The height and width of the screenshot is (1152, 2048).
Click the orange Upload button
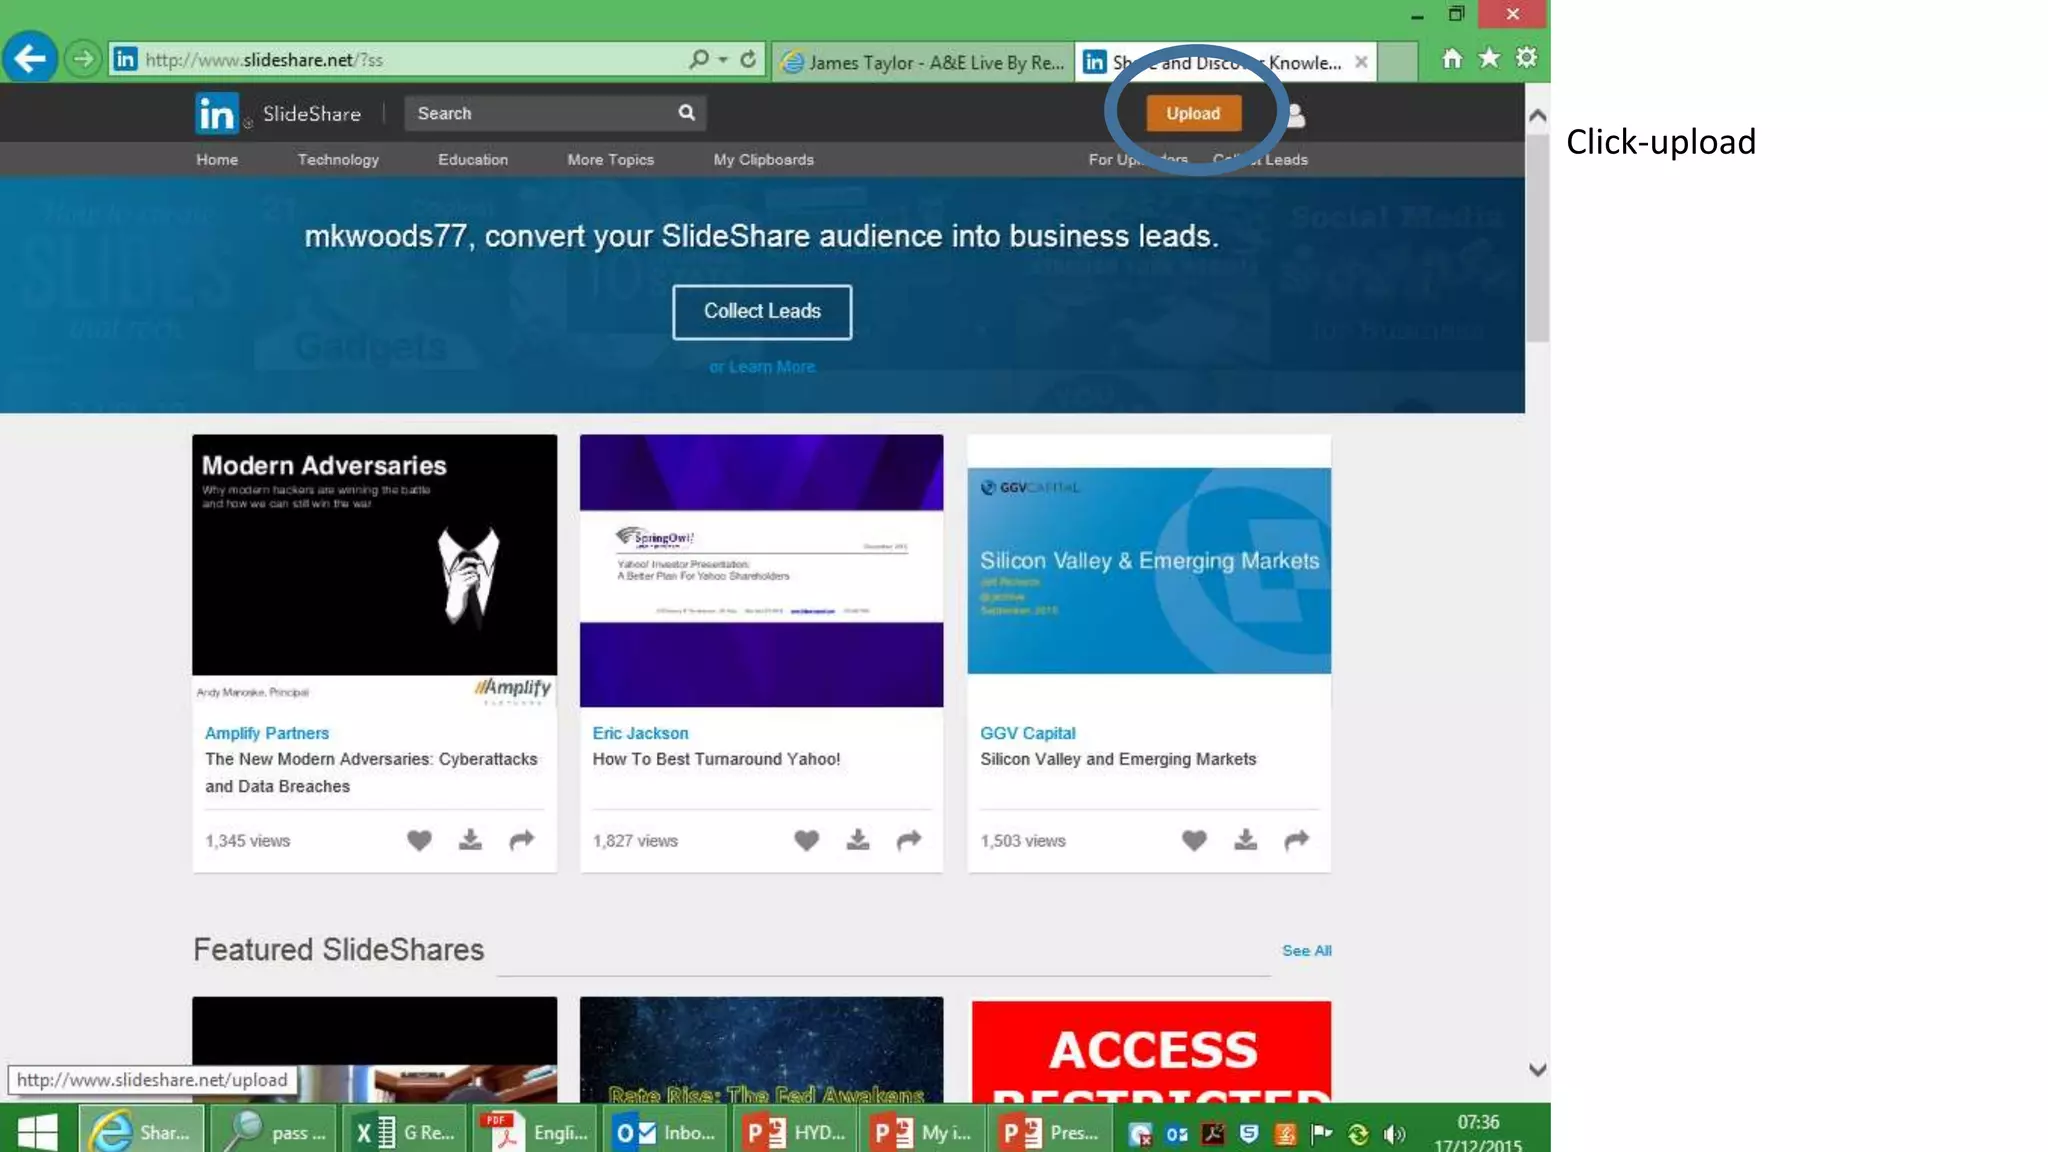(1192, 113)
